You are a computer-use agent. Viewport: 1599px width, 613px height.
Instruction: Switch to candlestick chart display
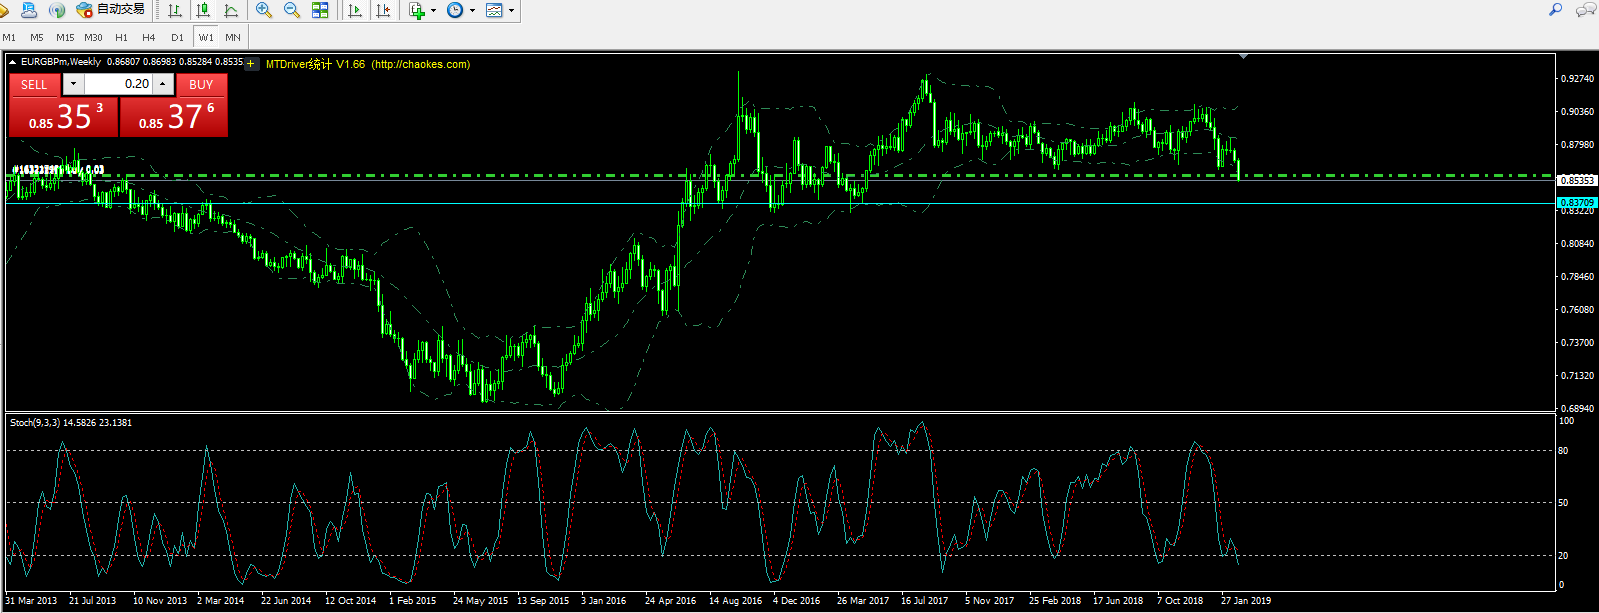(203, 10)
